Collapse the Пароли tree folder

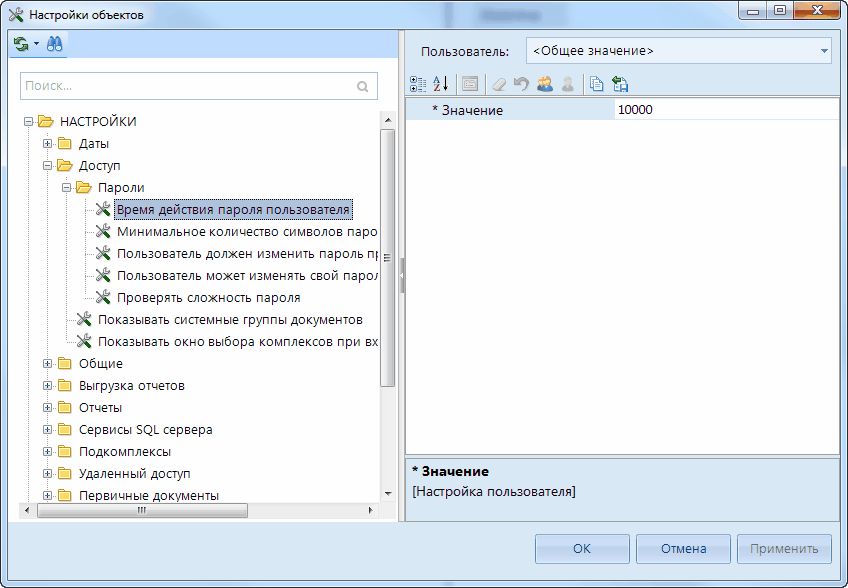point(66,188)
